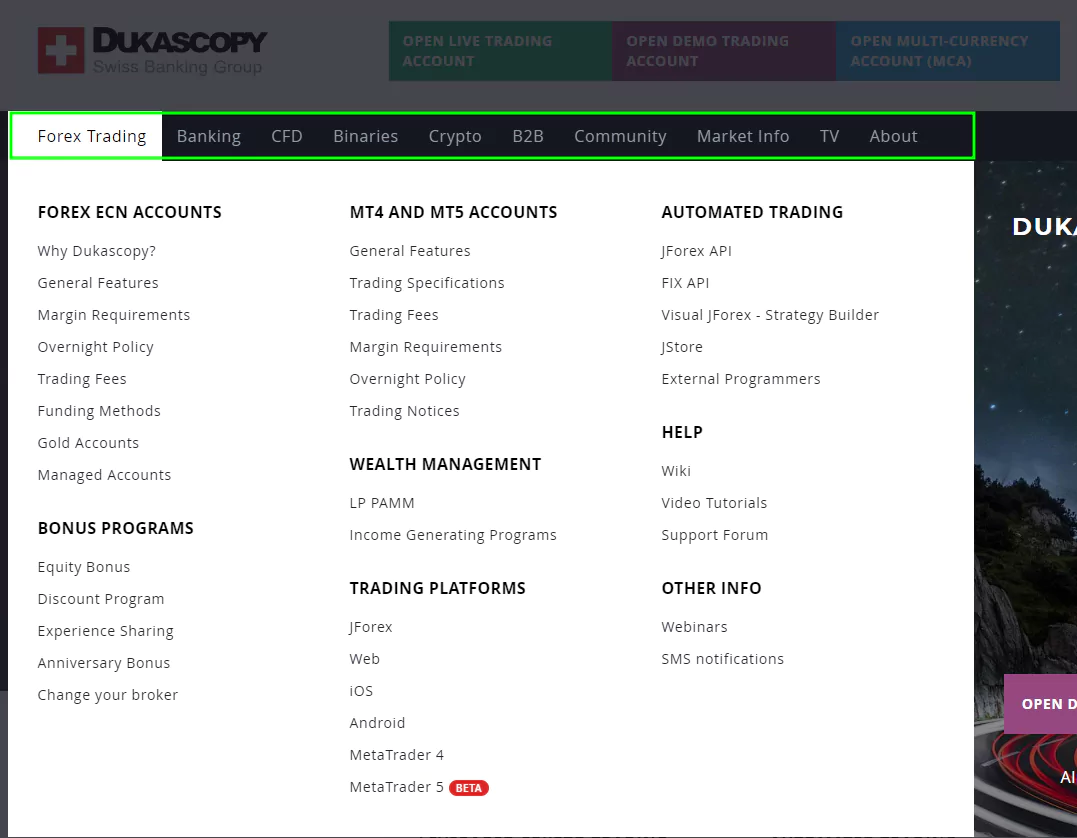Open the Equity Bonus link
Viewport: 1077px width, 838px height.
coord(84,567)
